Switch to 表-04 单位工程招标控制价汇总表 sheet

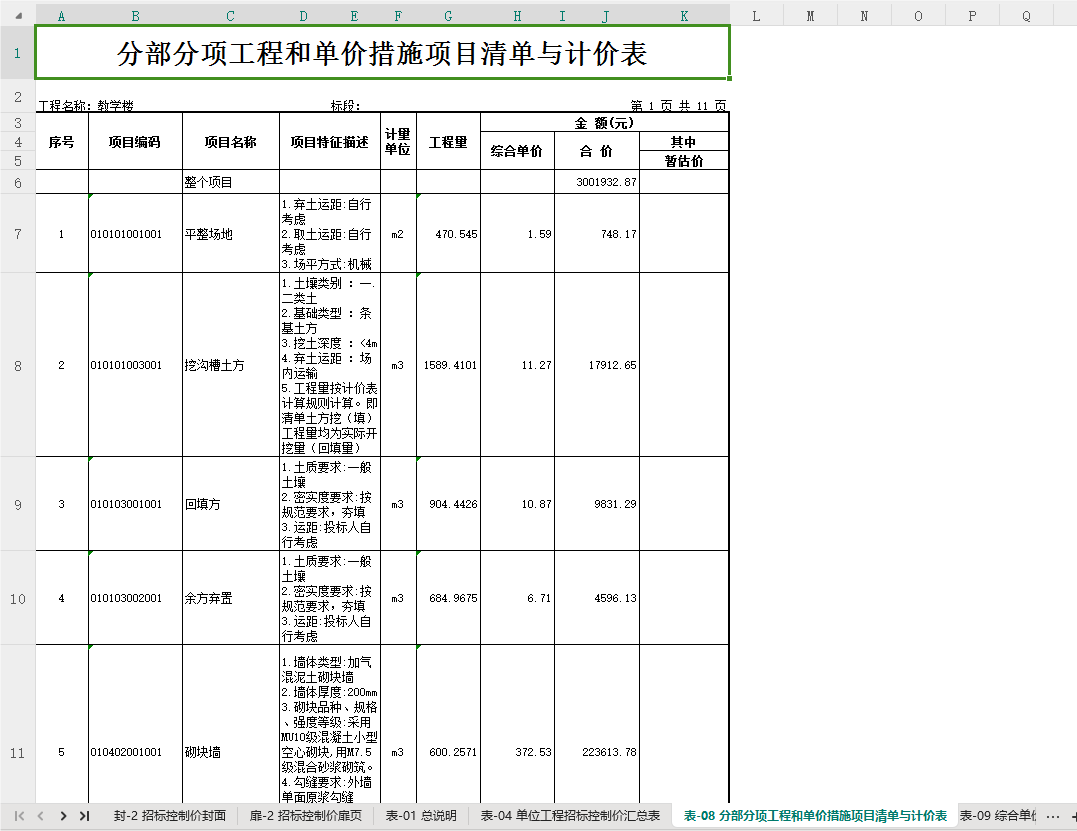pyautogui.click(x=570, y=816)
